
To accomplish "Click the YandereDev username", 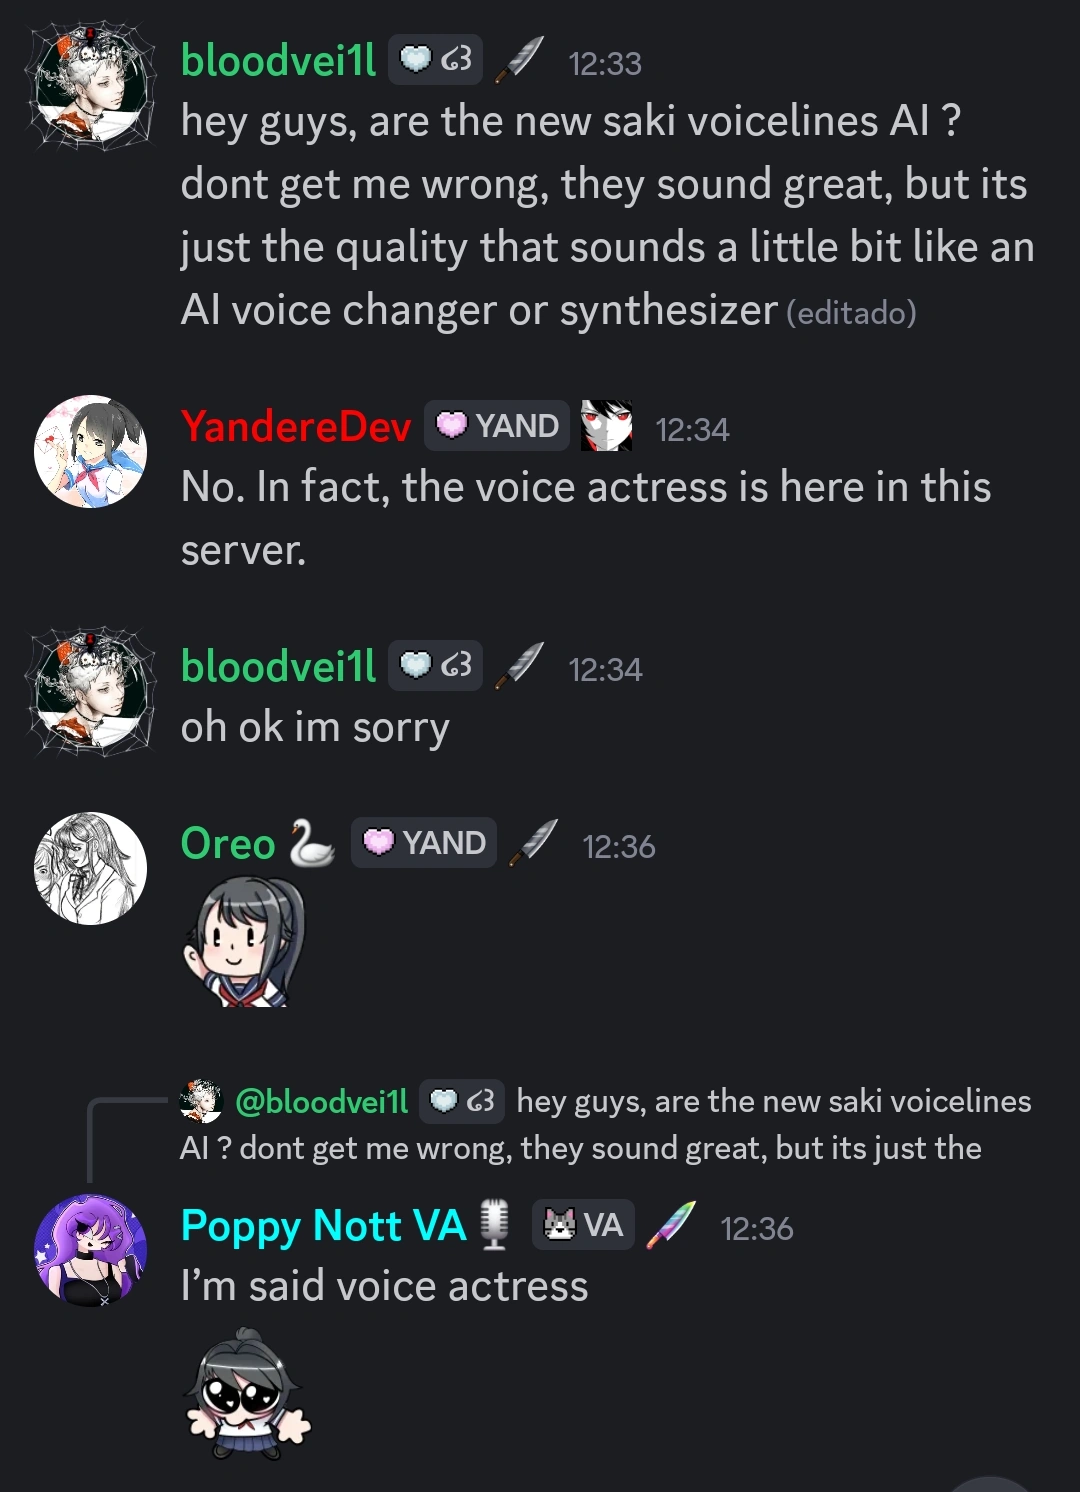I will tap(296, 427).
